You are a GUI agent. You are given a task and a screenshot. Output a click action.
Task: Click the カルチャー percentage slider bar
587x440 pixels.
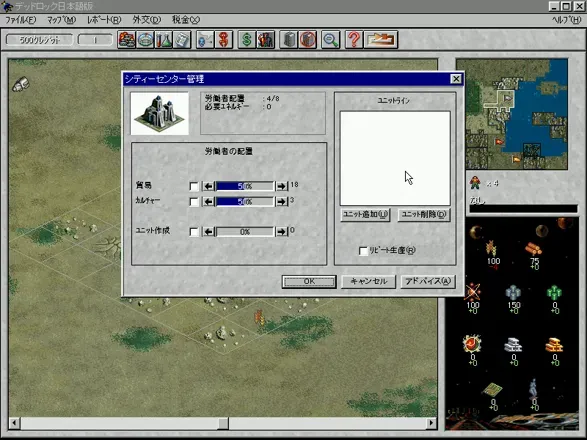(245, 202)
